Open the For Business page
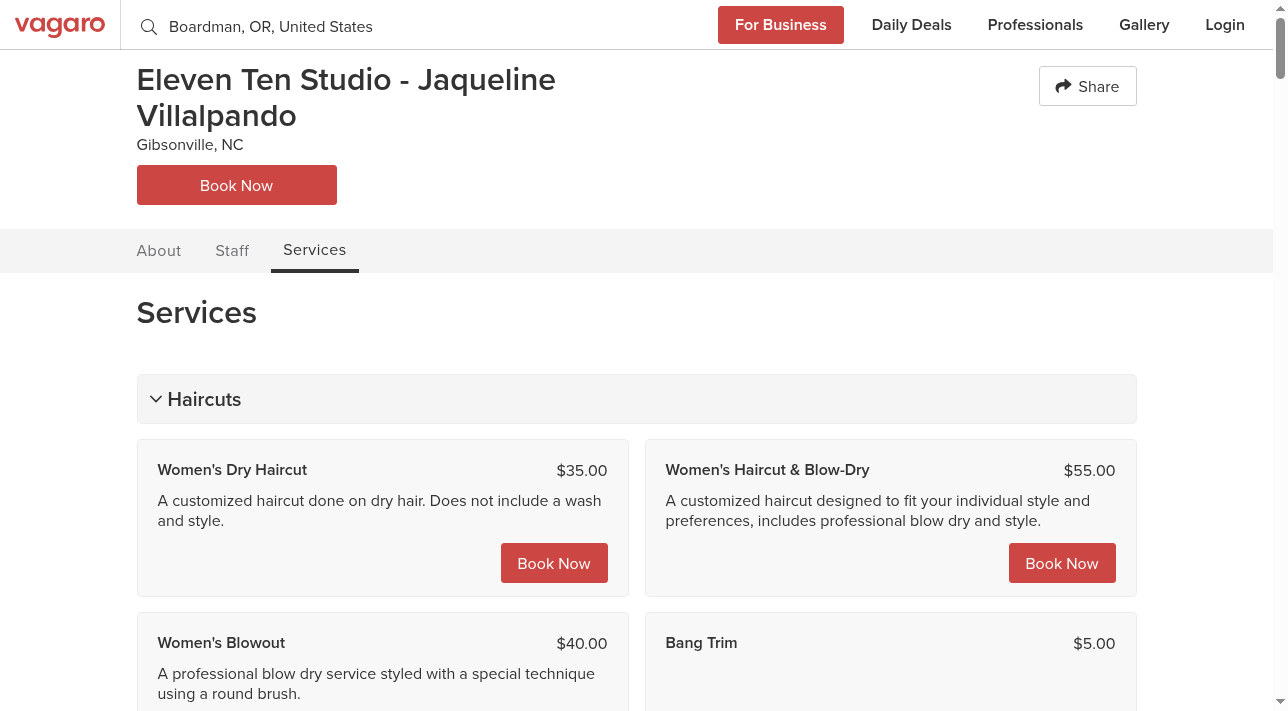 tap(781, 25)
